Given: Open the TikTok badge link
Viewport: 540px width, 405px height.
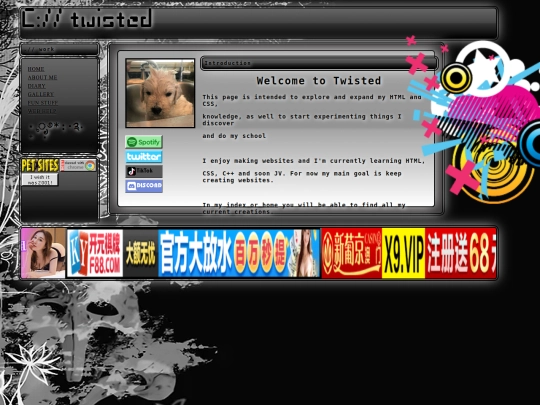Looking at the screenshot, I should pyautogui.click(x=144, y=171).
